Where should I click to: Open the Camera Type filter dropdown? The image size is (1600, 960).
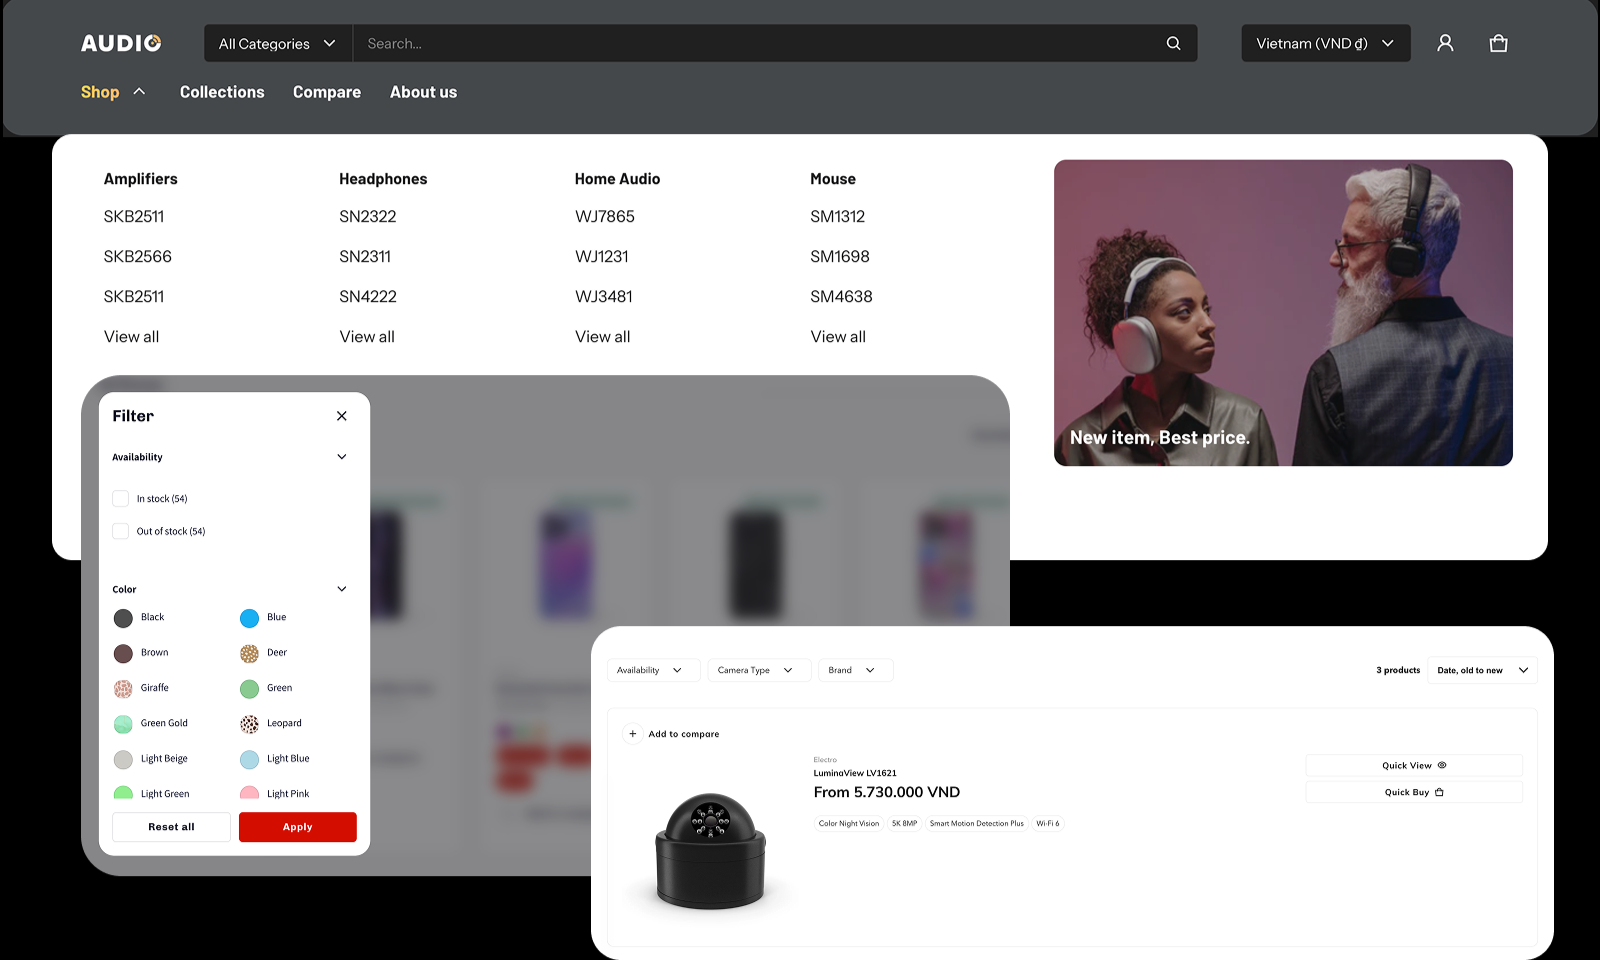tap(755, 670)
